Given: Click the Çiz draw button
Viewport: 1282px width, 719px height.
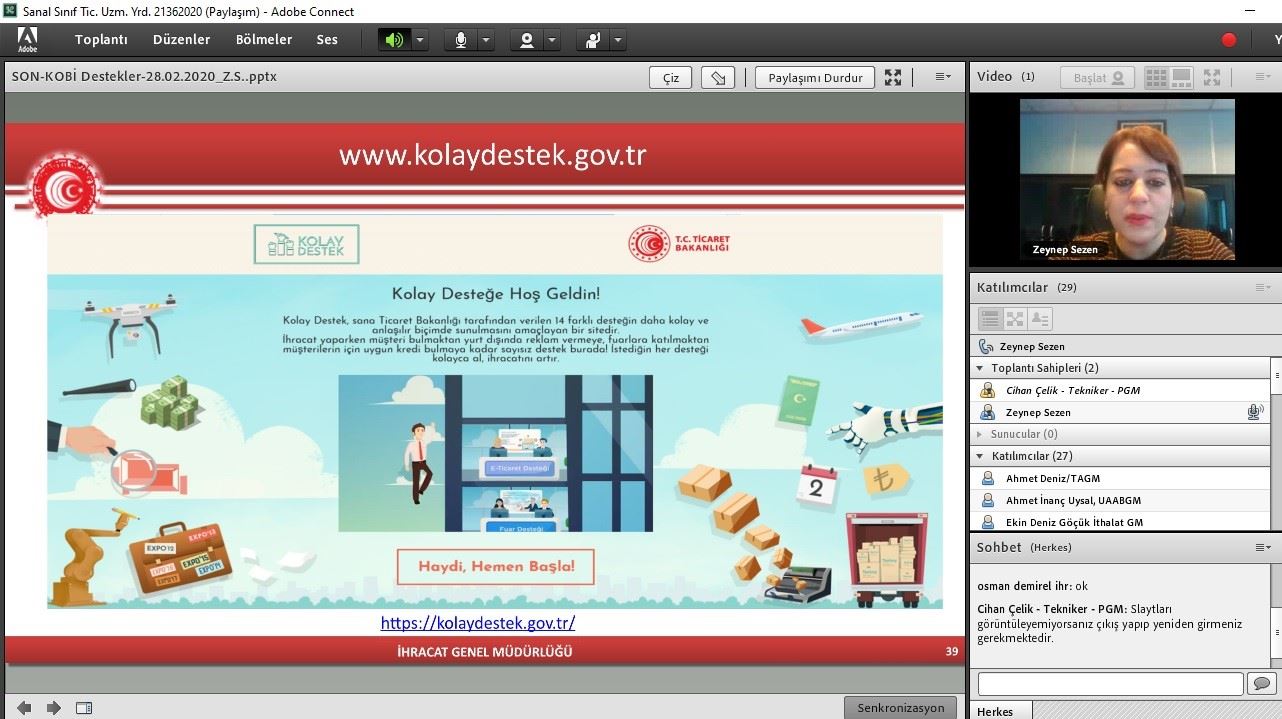Looking at the screenshot, I should (670, 78).
